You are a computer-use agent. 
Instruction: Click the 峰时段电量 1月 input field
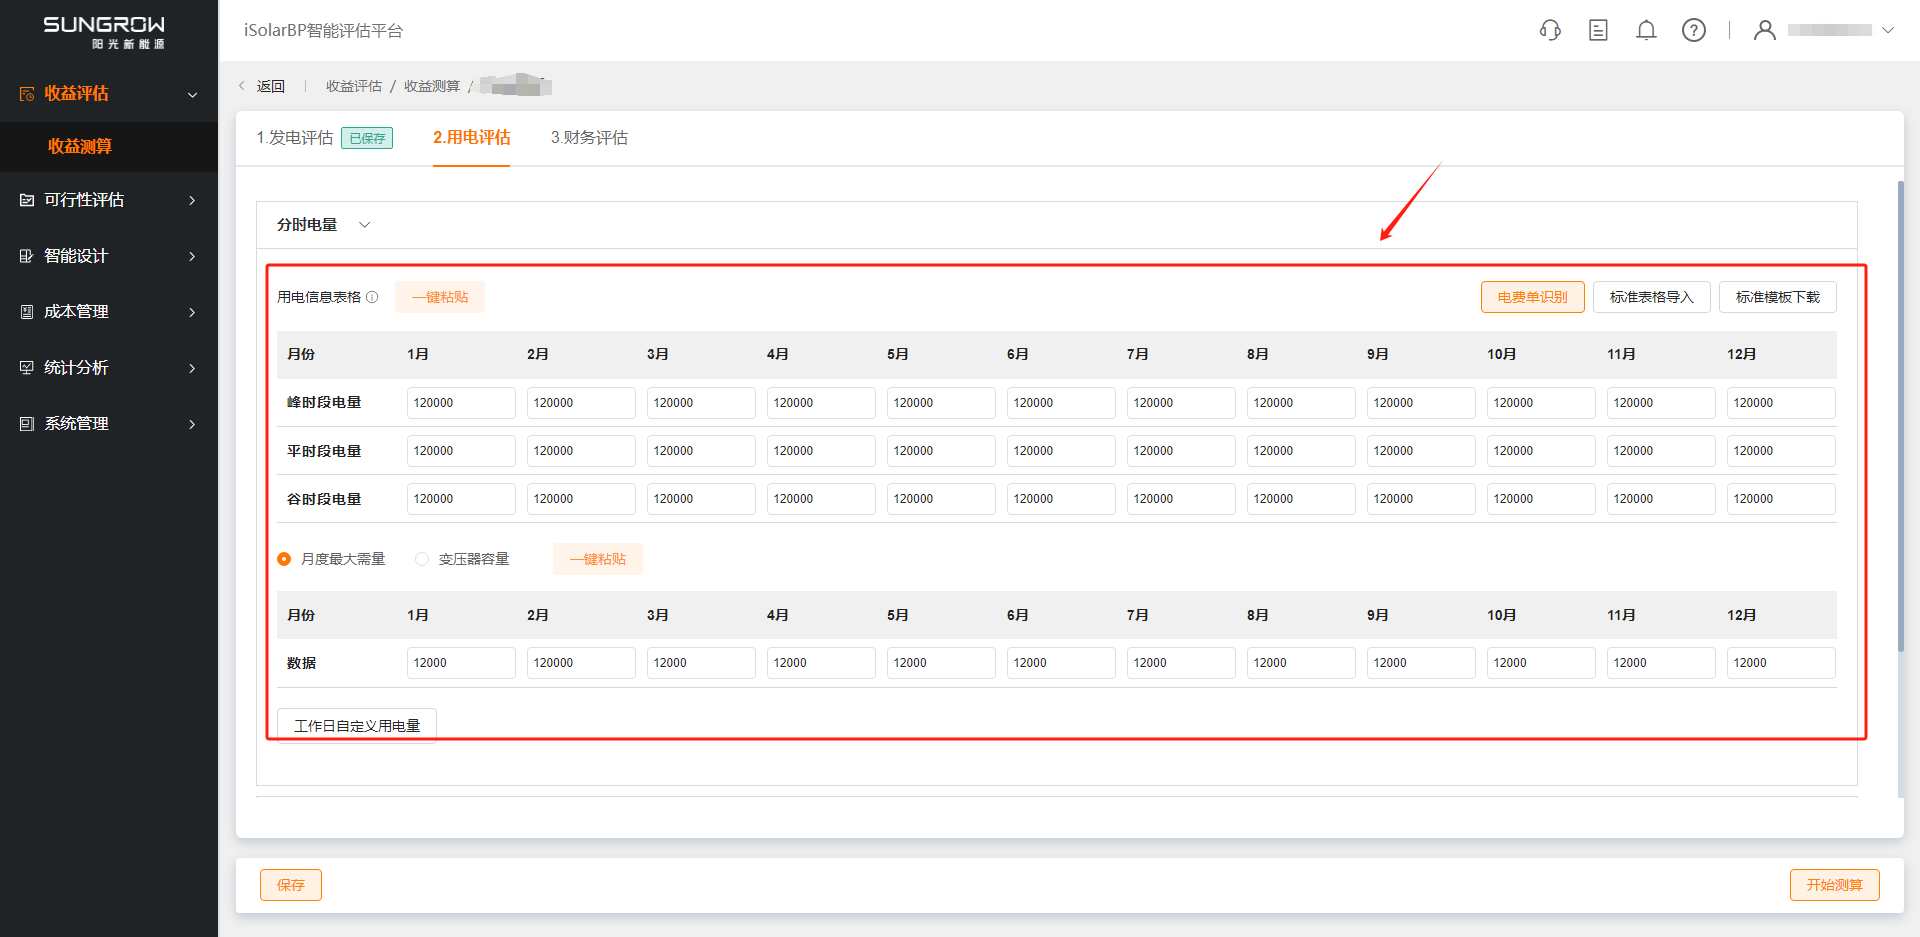[460, 403]
